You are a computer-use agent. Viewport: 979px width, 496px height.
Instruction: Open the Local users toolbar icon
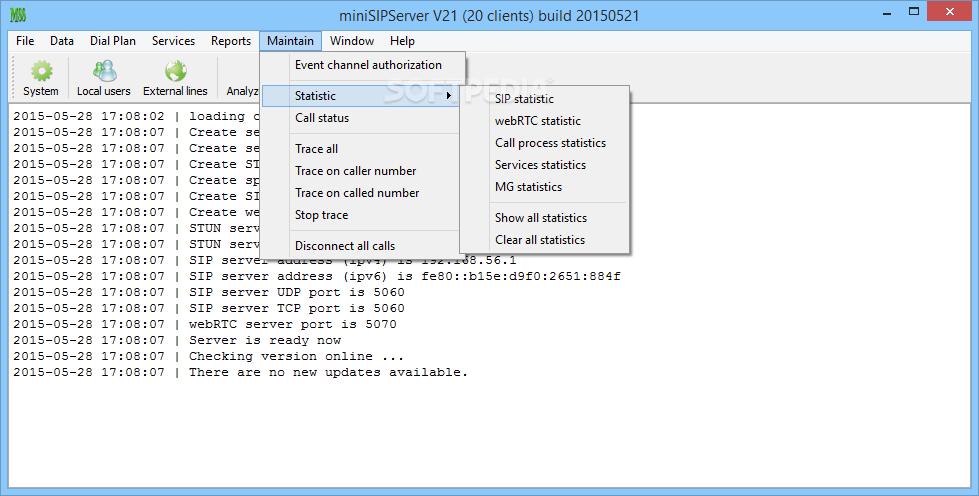[104, 78]
